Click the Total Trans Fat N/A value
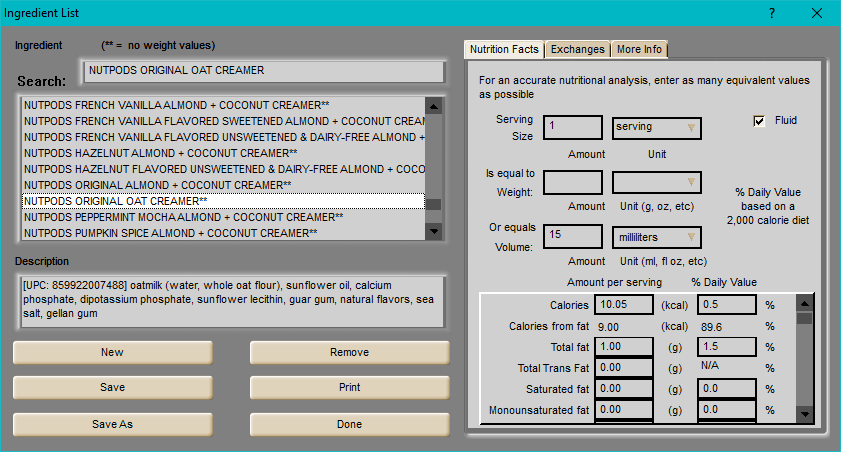Image resolution: width=841 pixels, height=452 pixels. pyautogui.click(x=710, y=366)
